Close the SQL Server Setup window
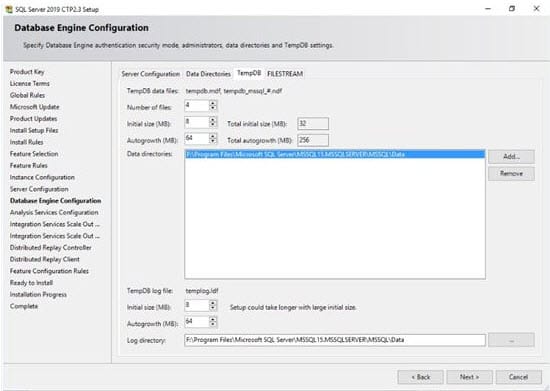Image resolution: width=550 pixels, height=391 pixels. (x=536, y=9)
